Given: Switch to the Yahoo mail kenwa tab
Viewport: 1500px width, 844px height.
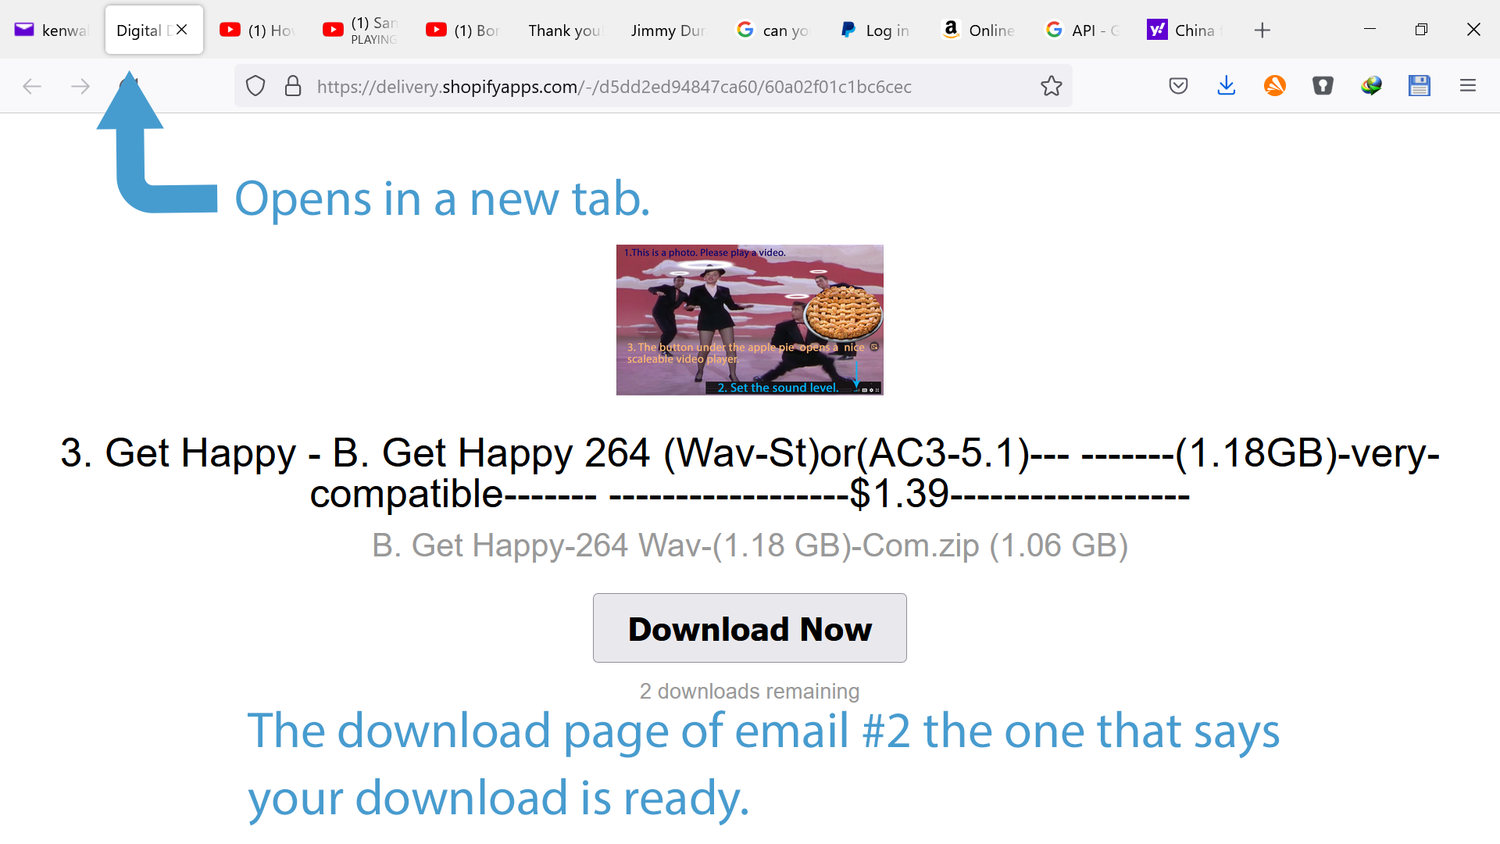Looking at the screenshot, I should pos(52,30).
